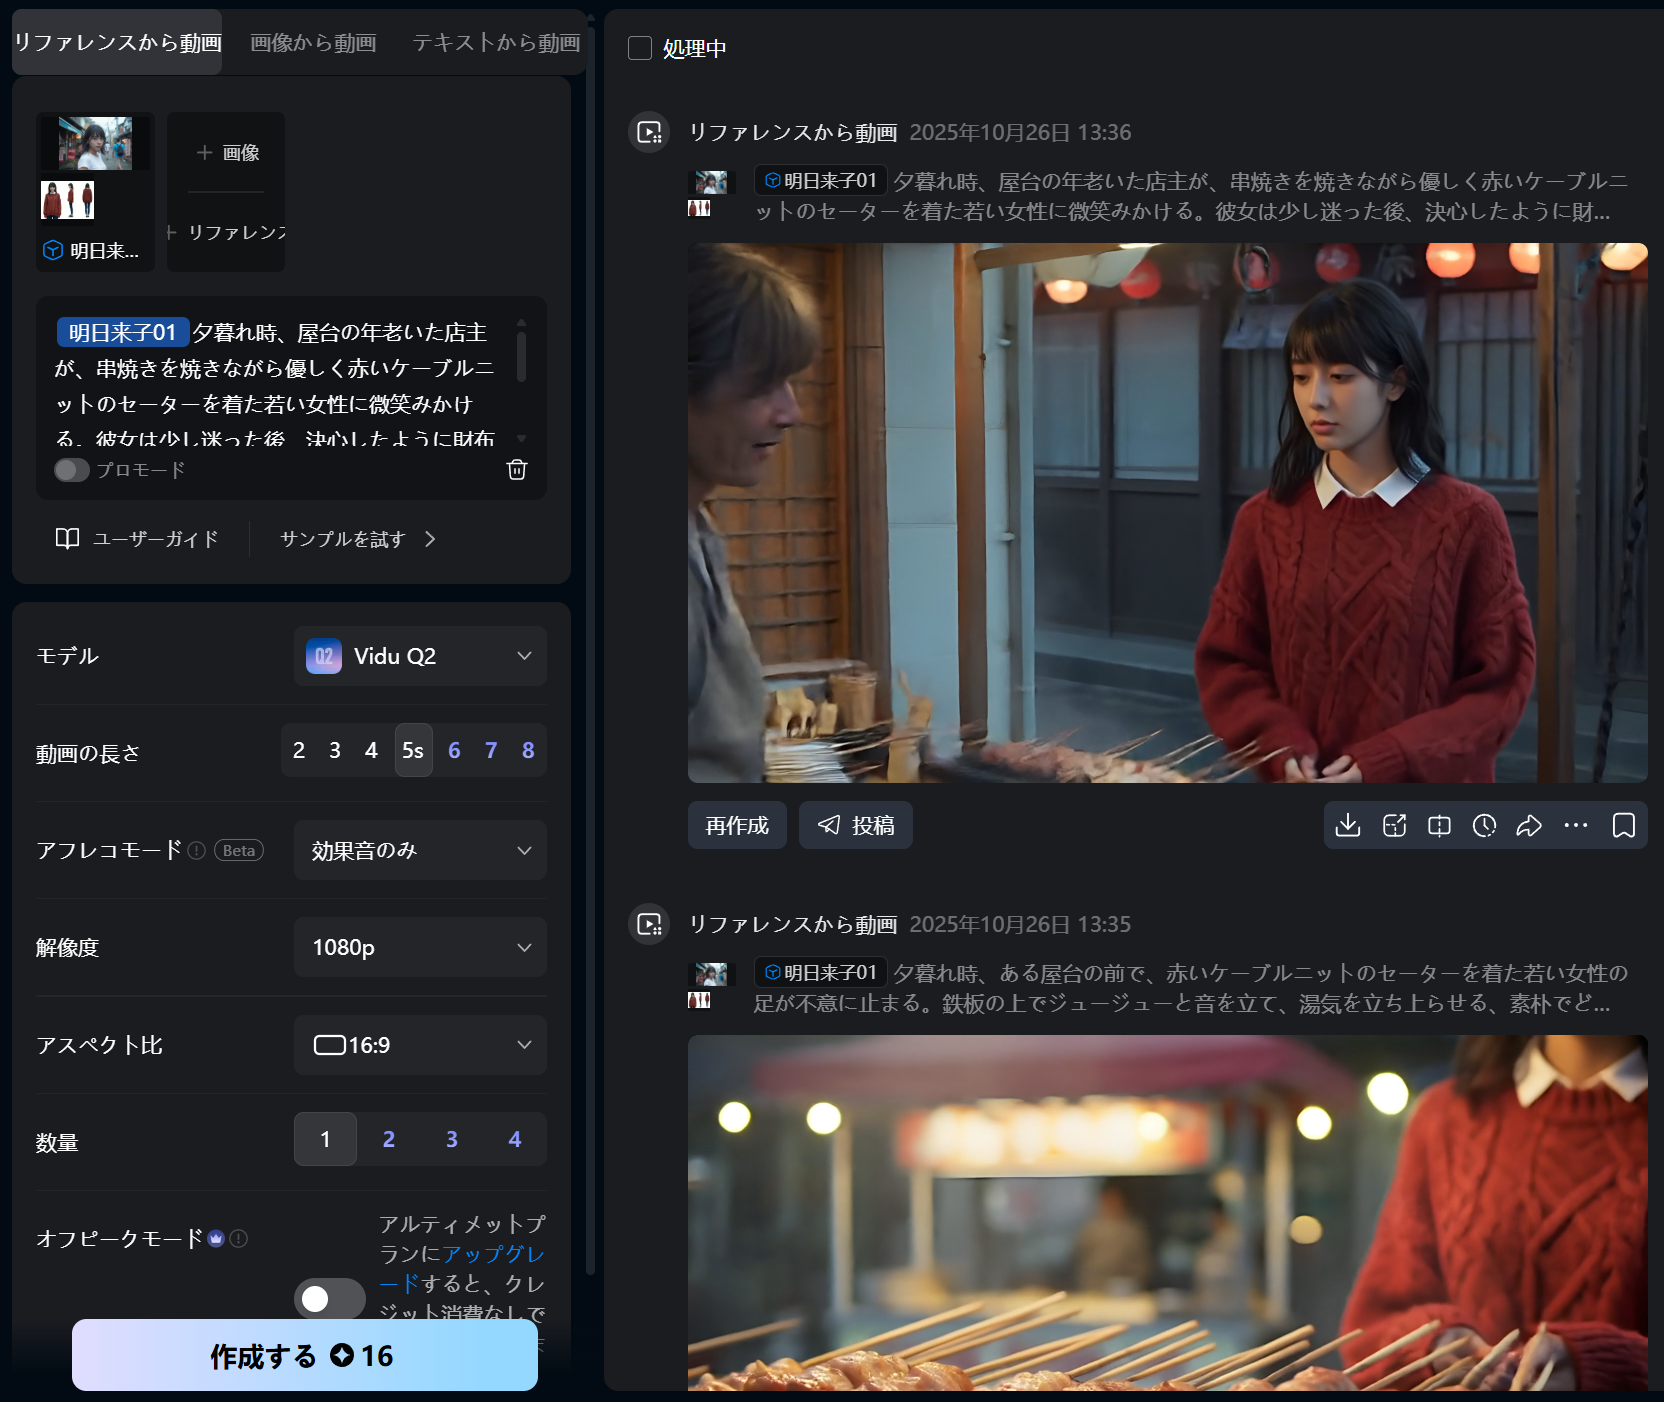Add an image with the + 画像 button
Screen dimensions: 1664x1402
click(227, 152)
